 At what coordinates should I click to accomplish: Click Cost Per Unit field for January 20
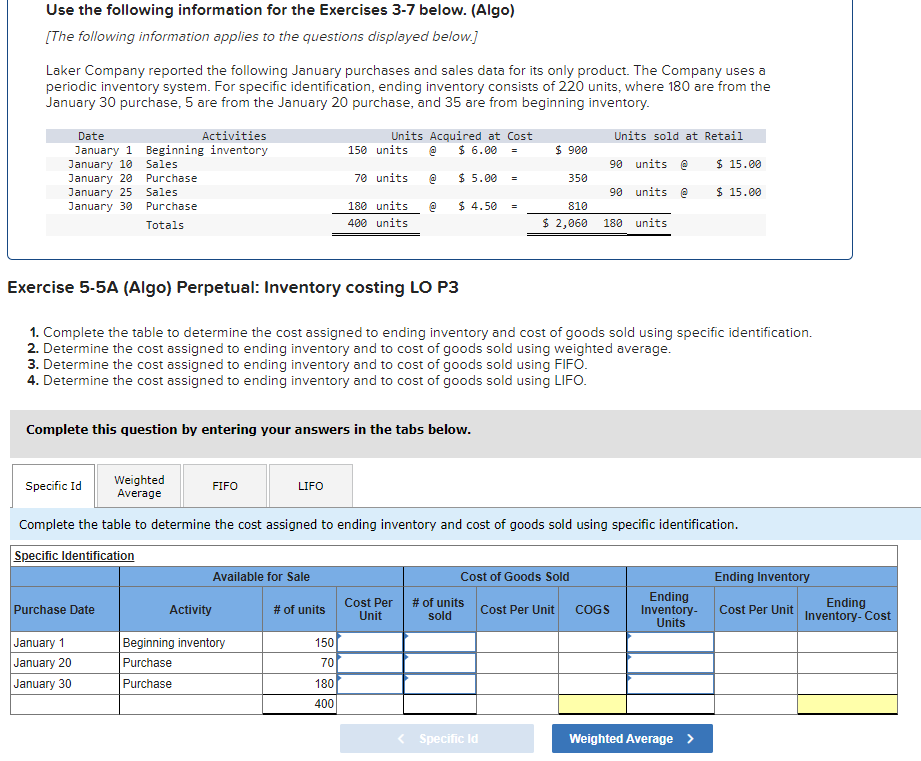pyautogui.click(x=370, y=663)
